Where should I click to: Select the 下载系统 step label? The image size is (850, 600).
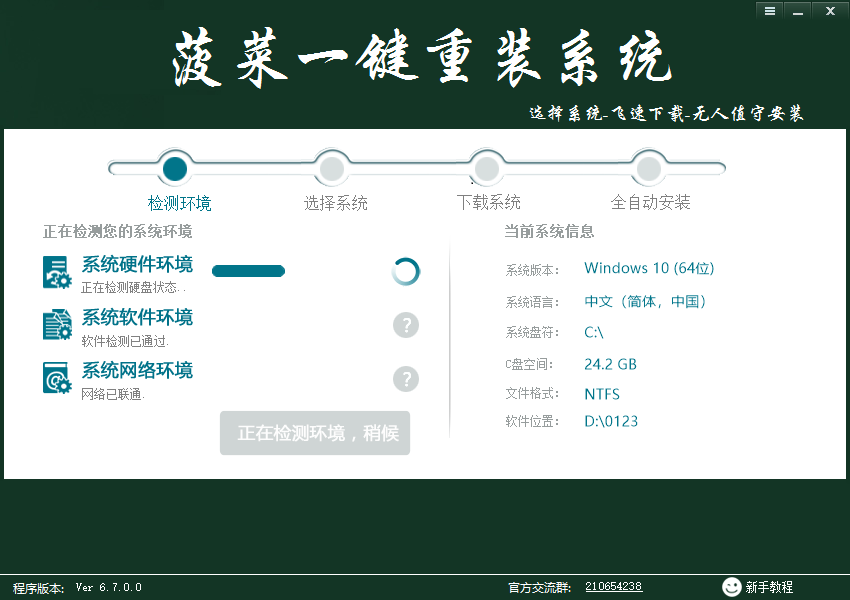coord(488,202)
